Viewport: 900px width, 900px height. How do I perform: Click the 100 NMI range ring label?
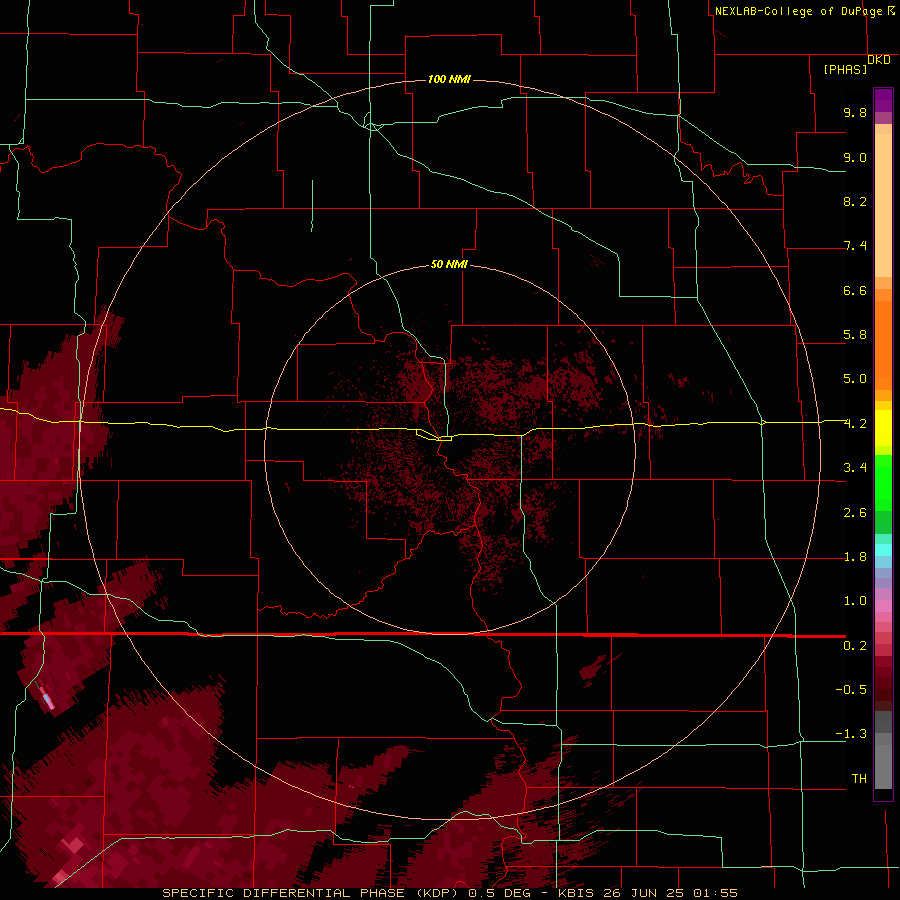click(449, 79)
